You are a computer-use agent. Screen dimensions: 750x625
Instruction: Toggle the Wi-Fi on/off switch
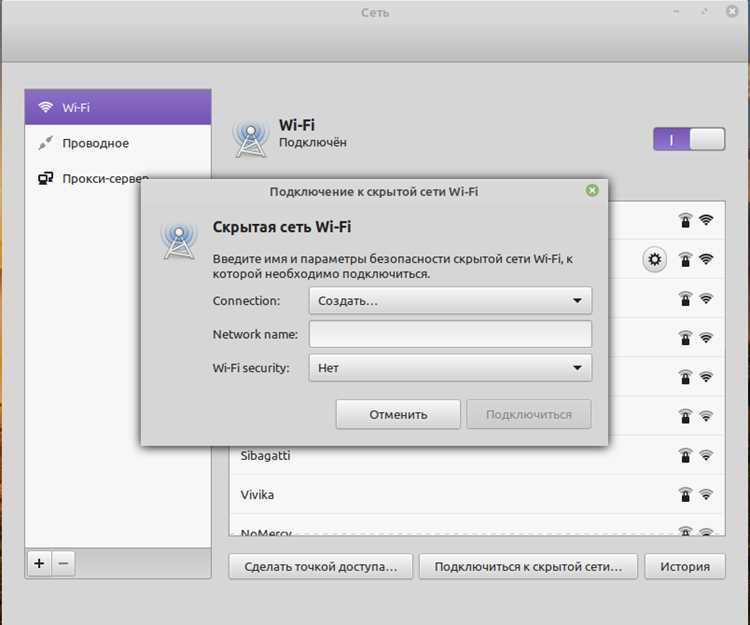click(689, 140)
